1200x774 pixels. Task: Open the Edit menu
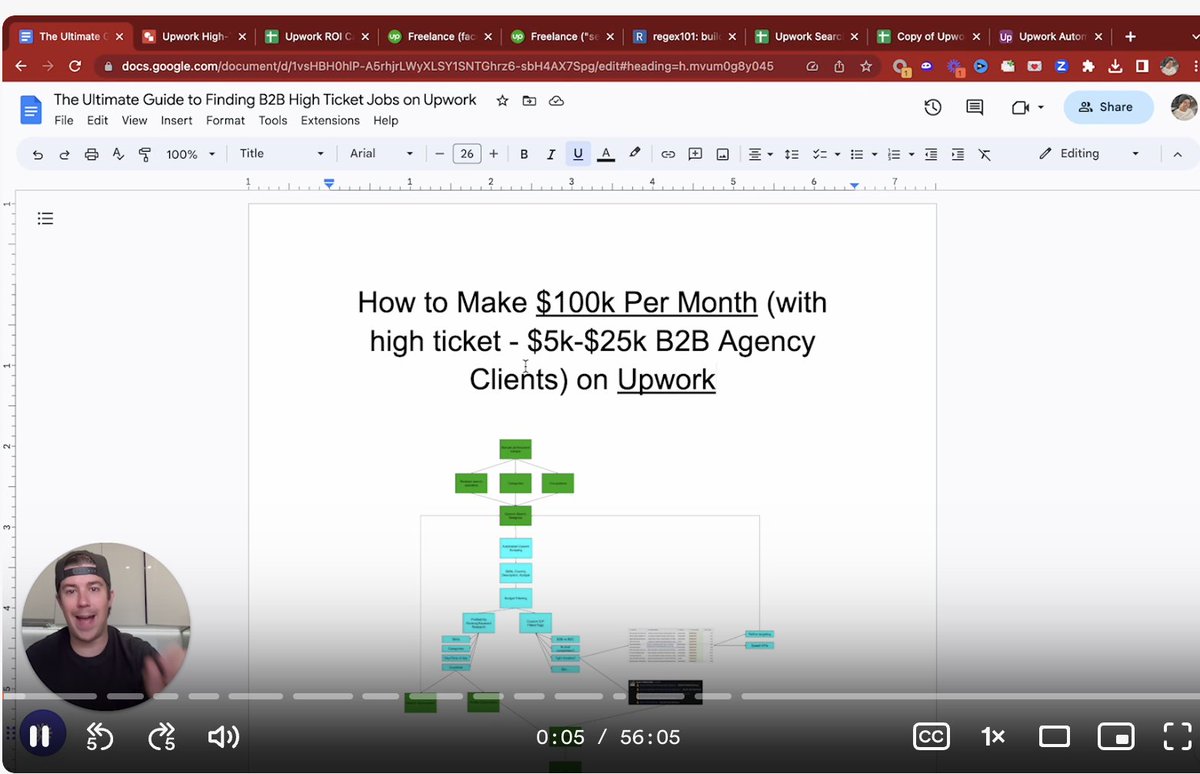(x=97, y=121)
